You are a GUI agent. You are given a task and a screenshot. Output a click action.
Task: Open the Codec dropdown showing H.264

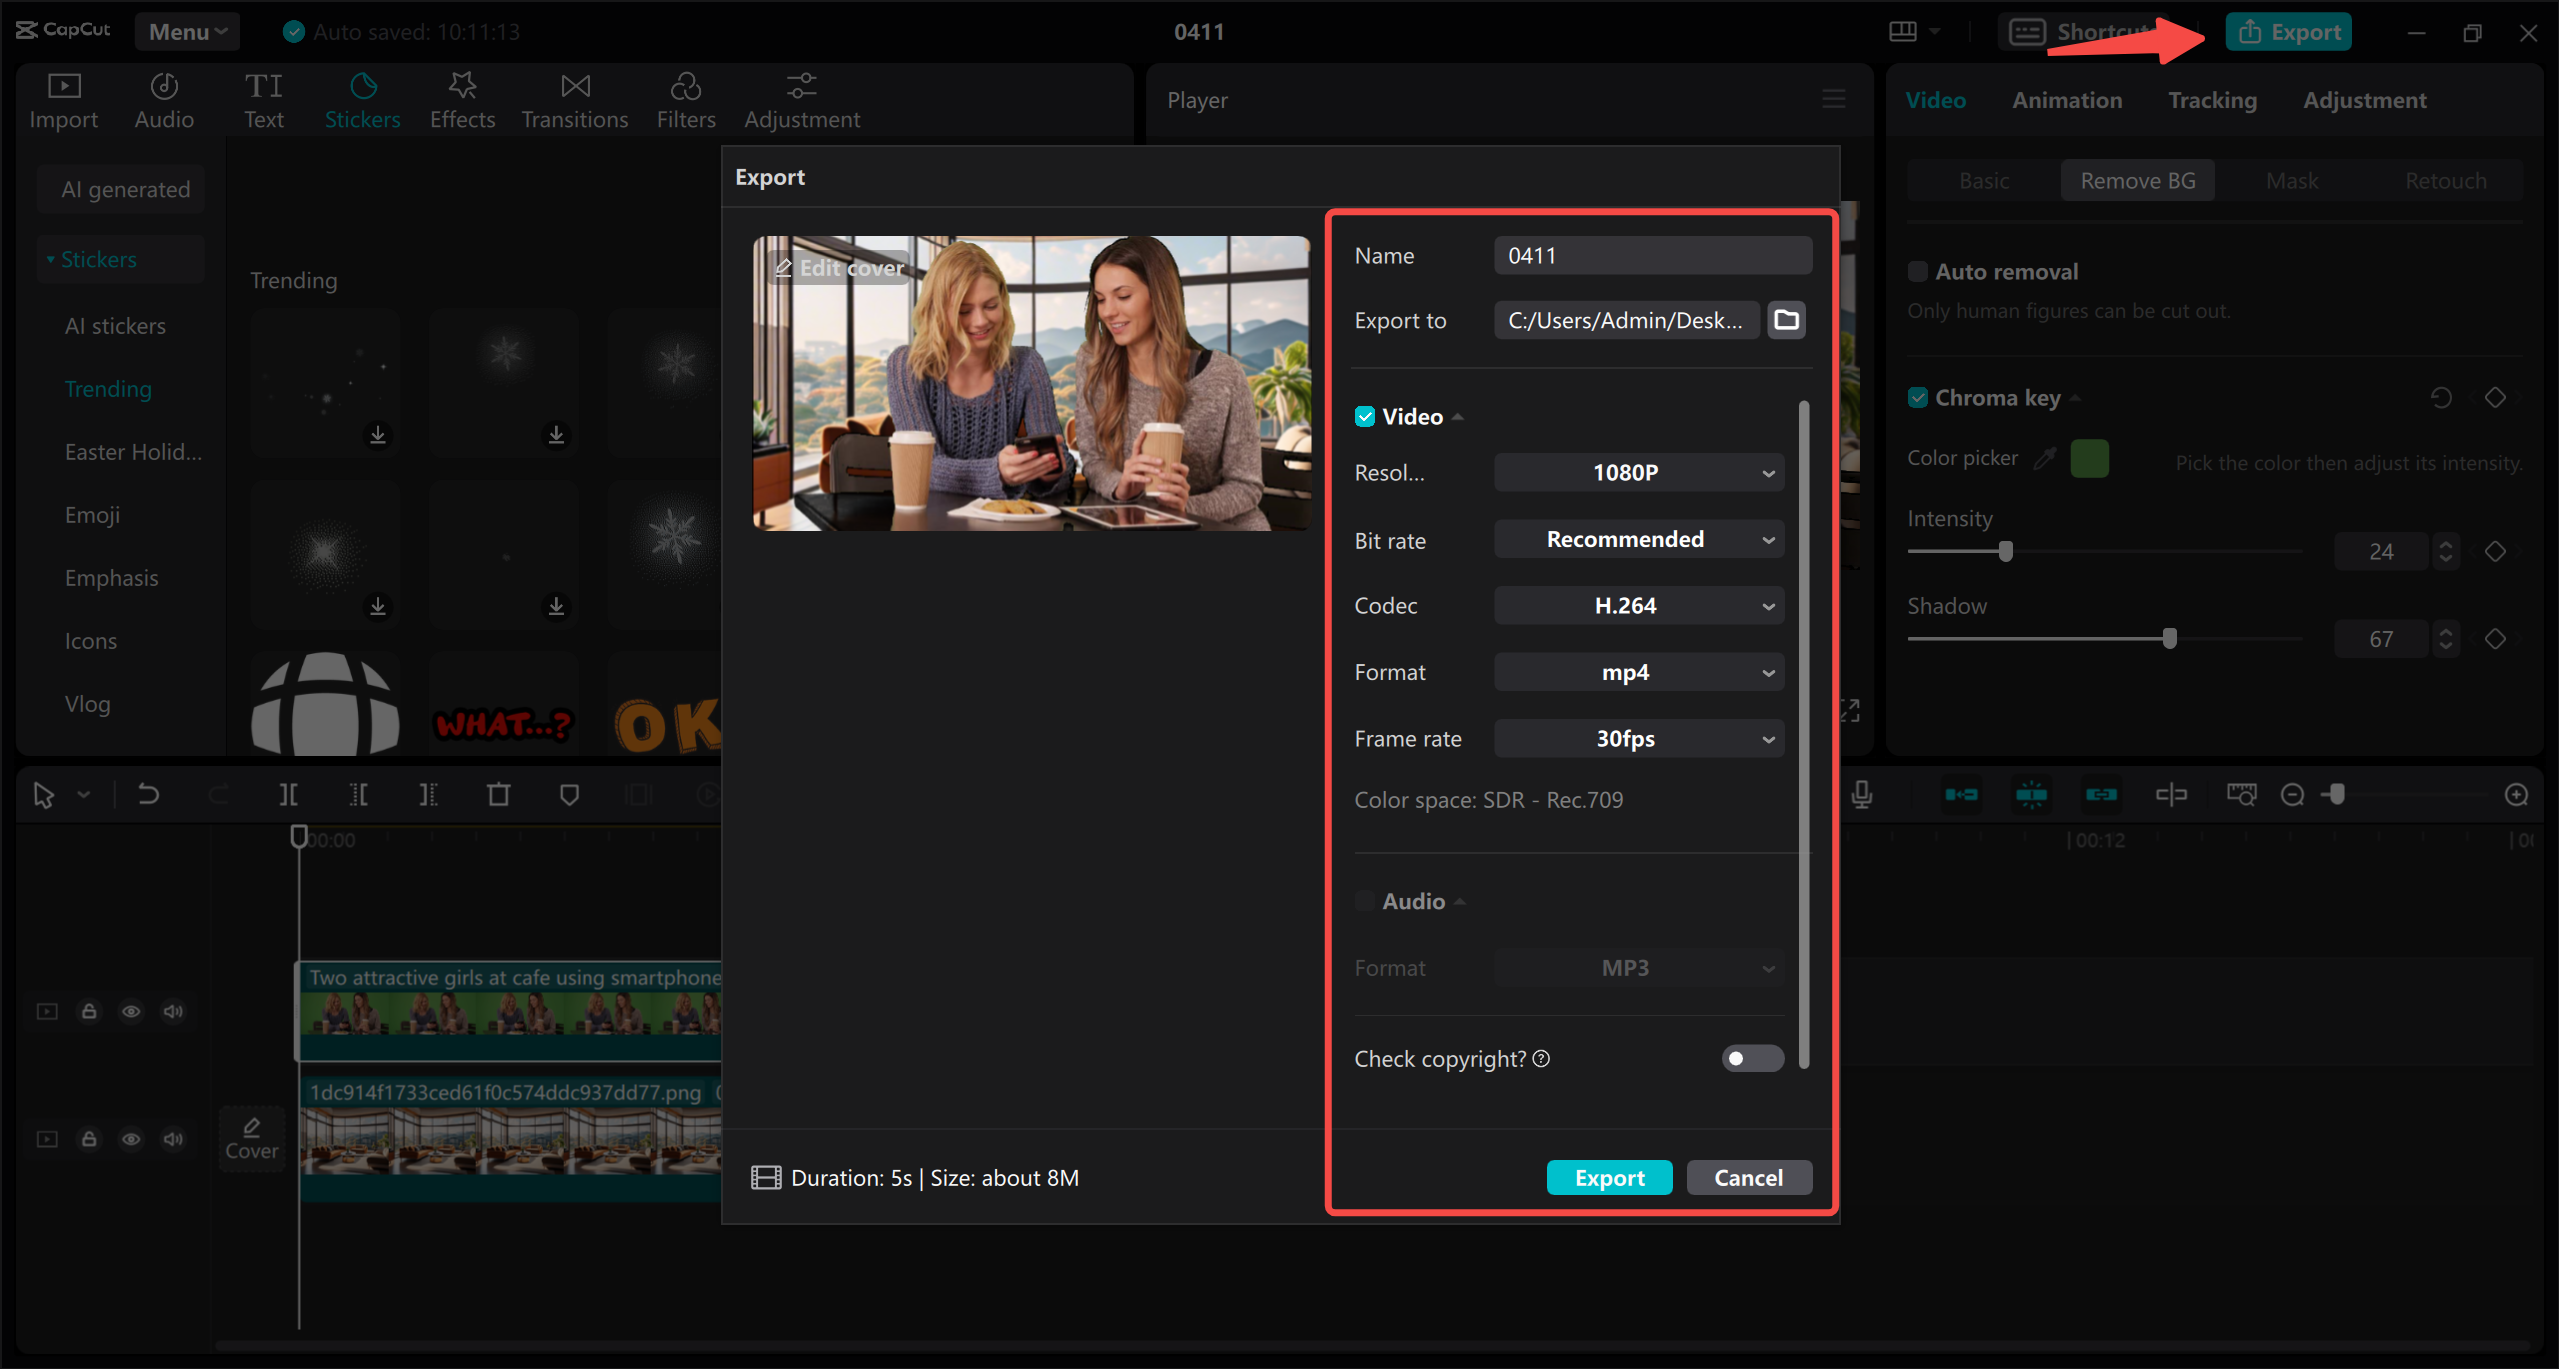(x=1637, y=605)
